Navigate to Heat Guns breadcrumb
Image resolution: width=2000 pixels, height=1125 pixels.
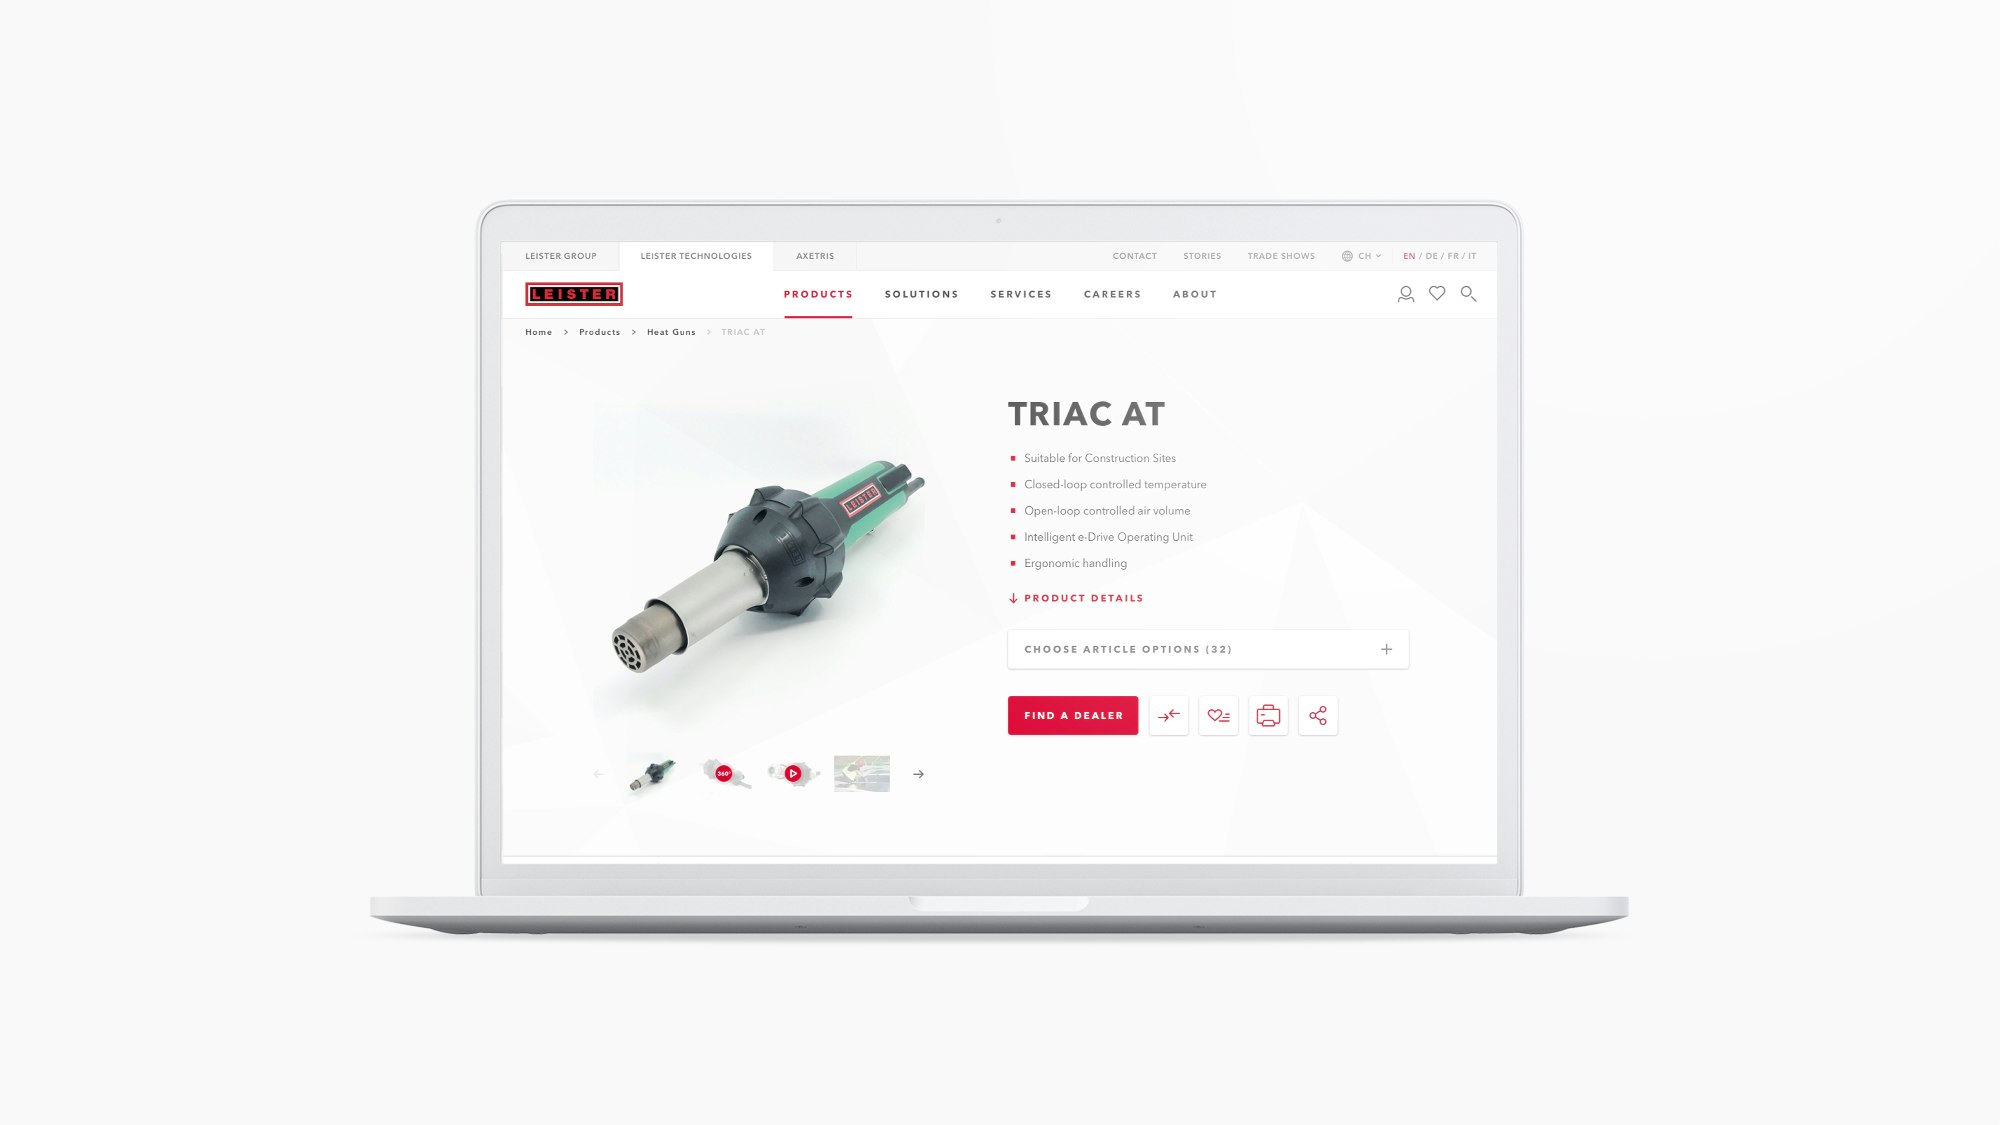670,331
